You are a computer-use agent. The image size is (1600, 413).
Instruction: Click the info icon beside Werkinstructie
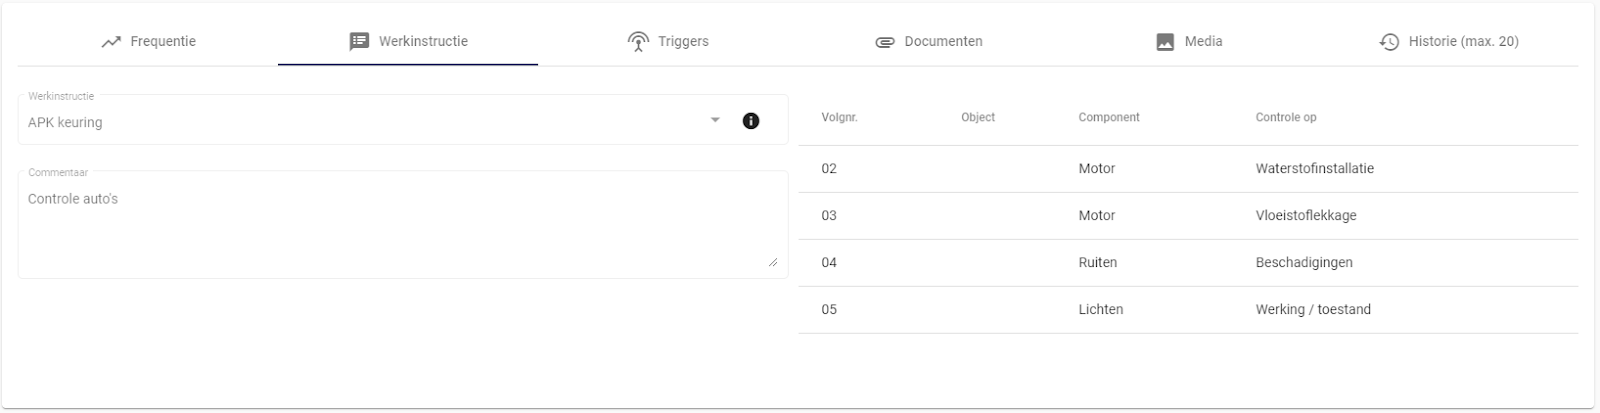click(751, 121)
